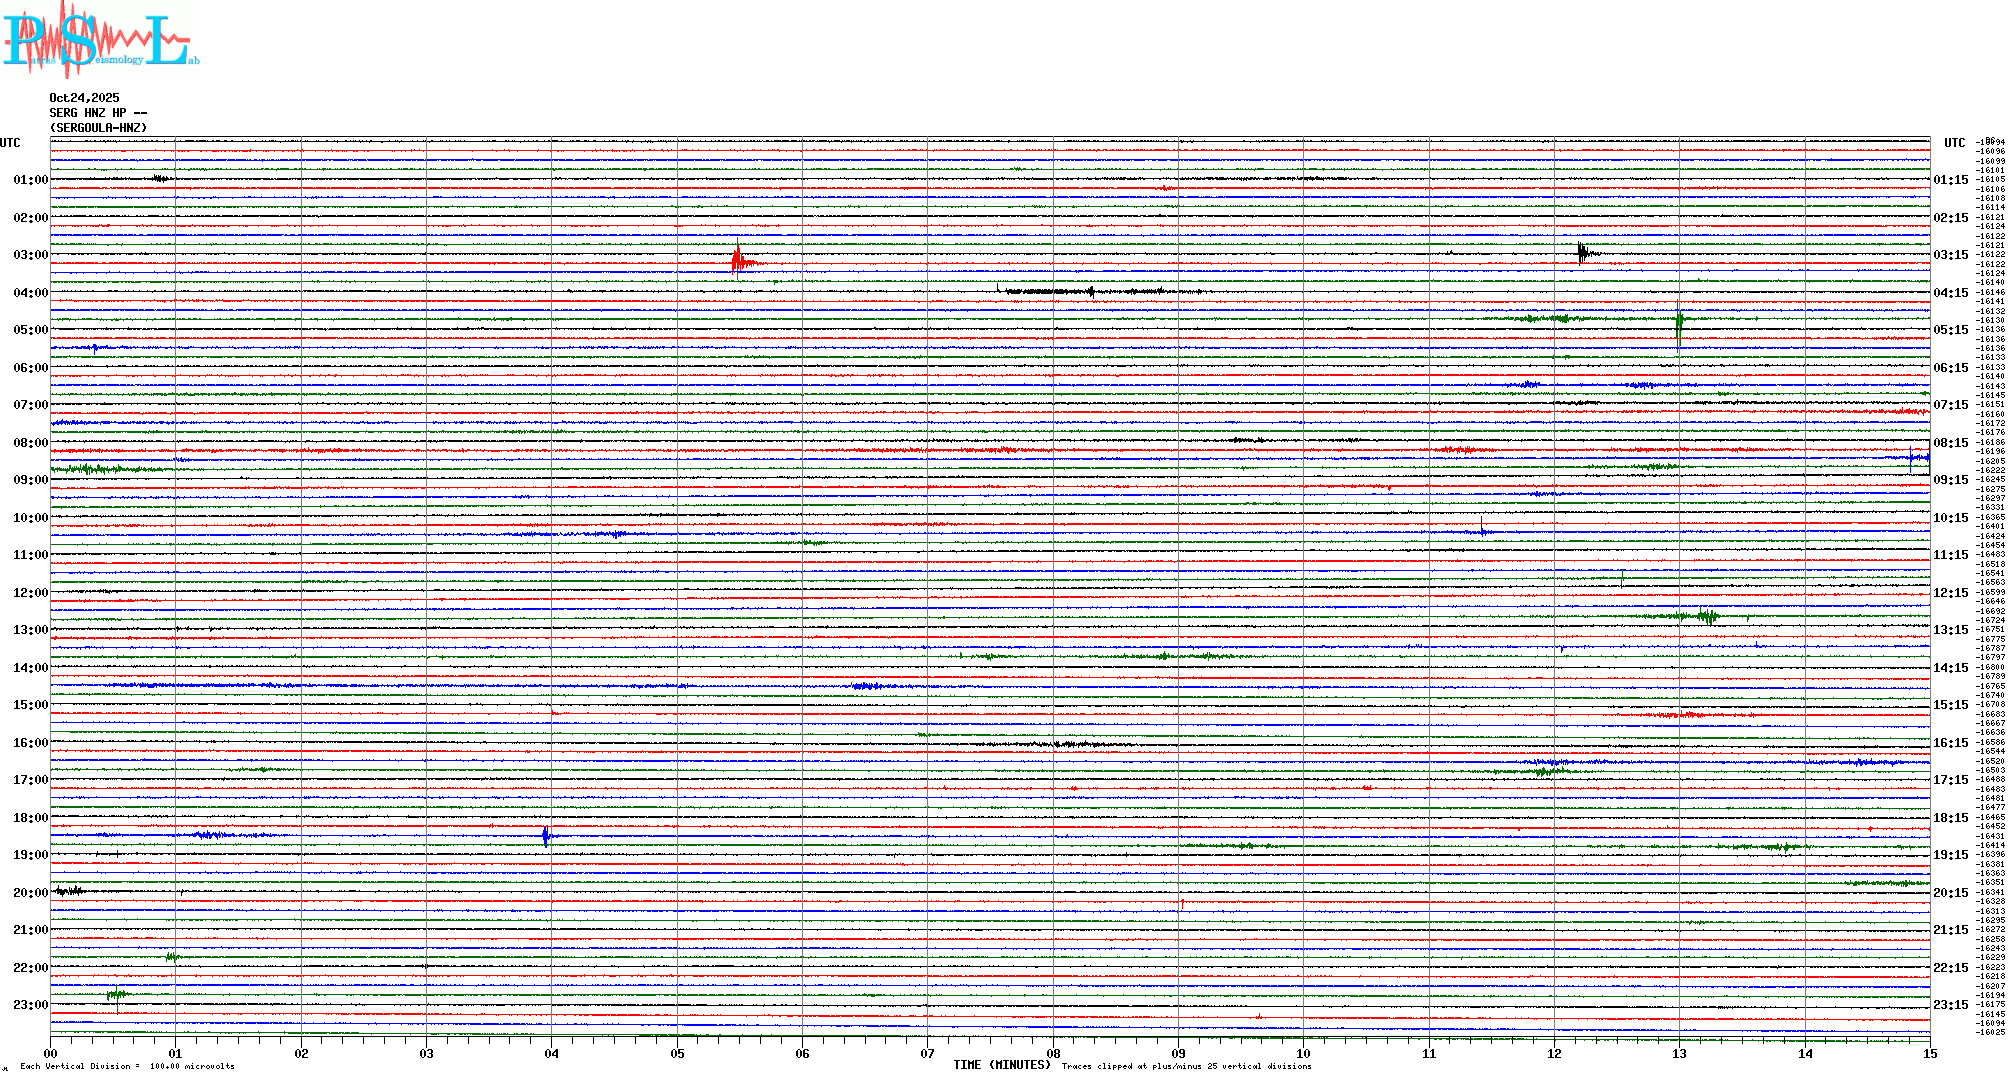Click the blue spike near minute 4 at 18:00
The image size is (2010, 1080).
click(x=545, y=835)
